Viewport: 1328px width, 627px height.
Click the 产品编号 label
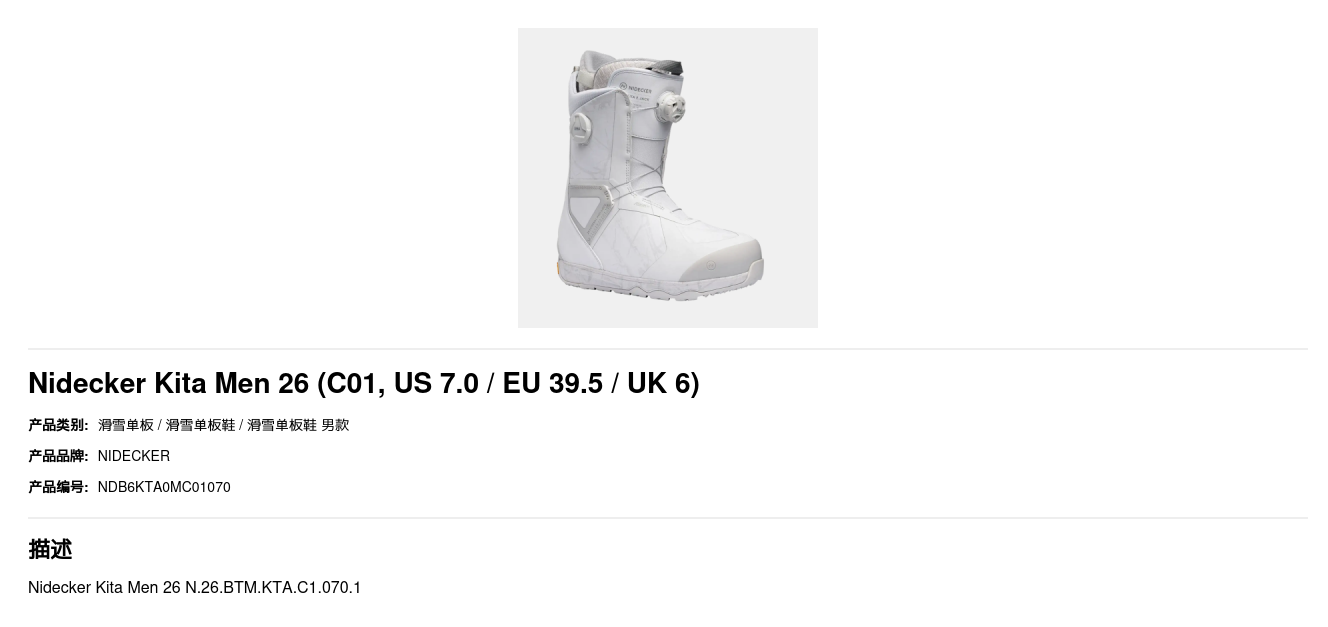click(58, 487)
